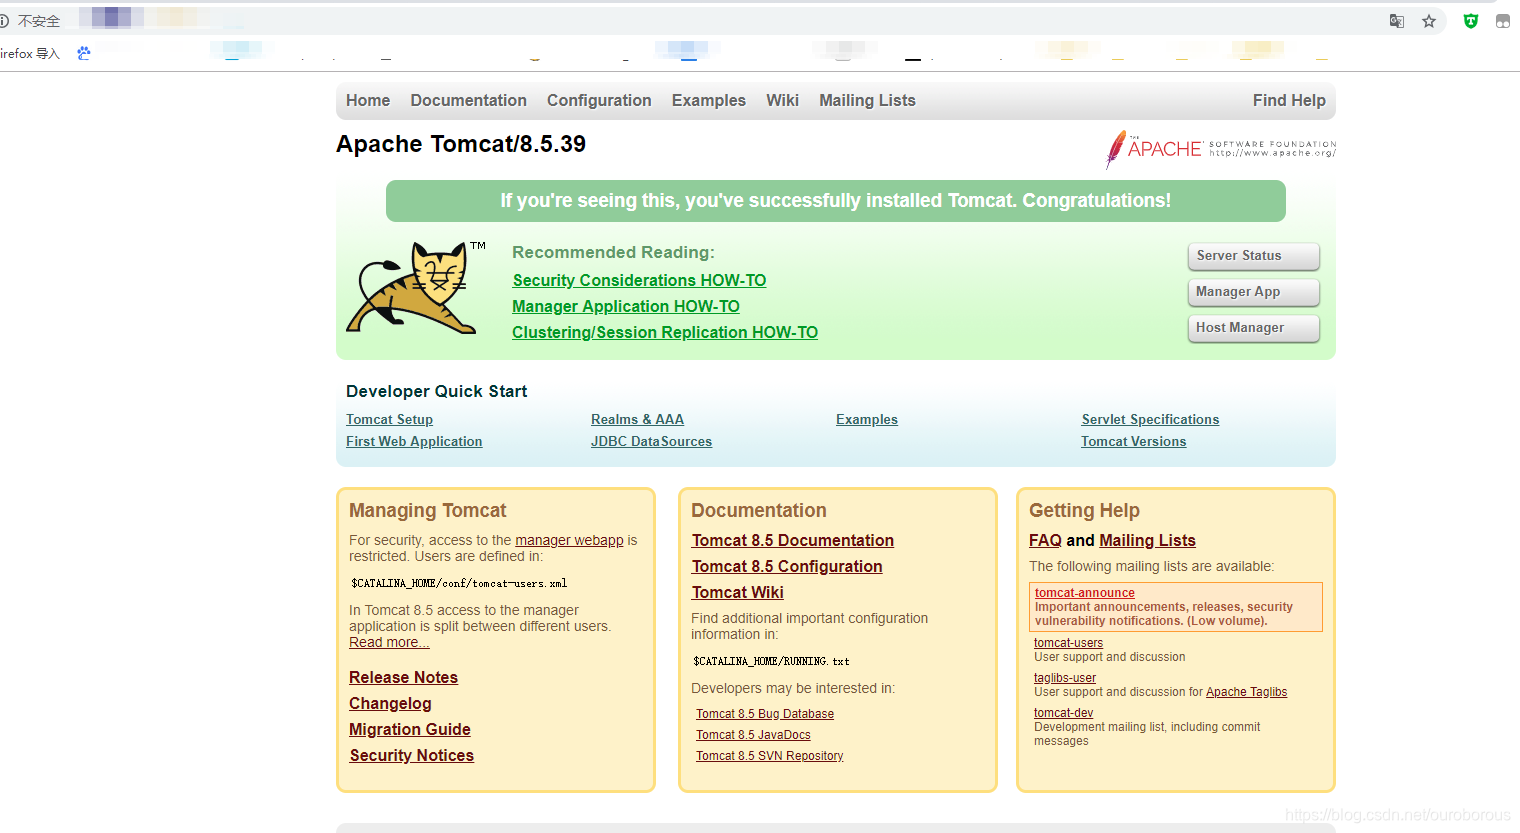Click the Developer Quick Start heading
This screenshot has width=1520, height=833.
click(436, 392)
